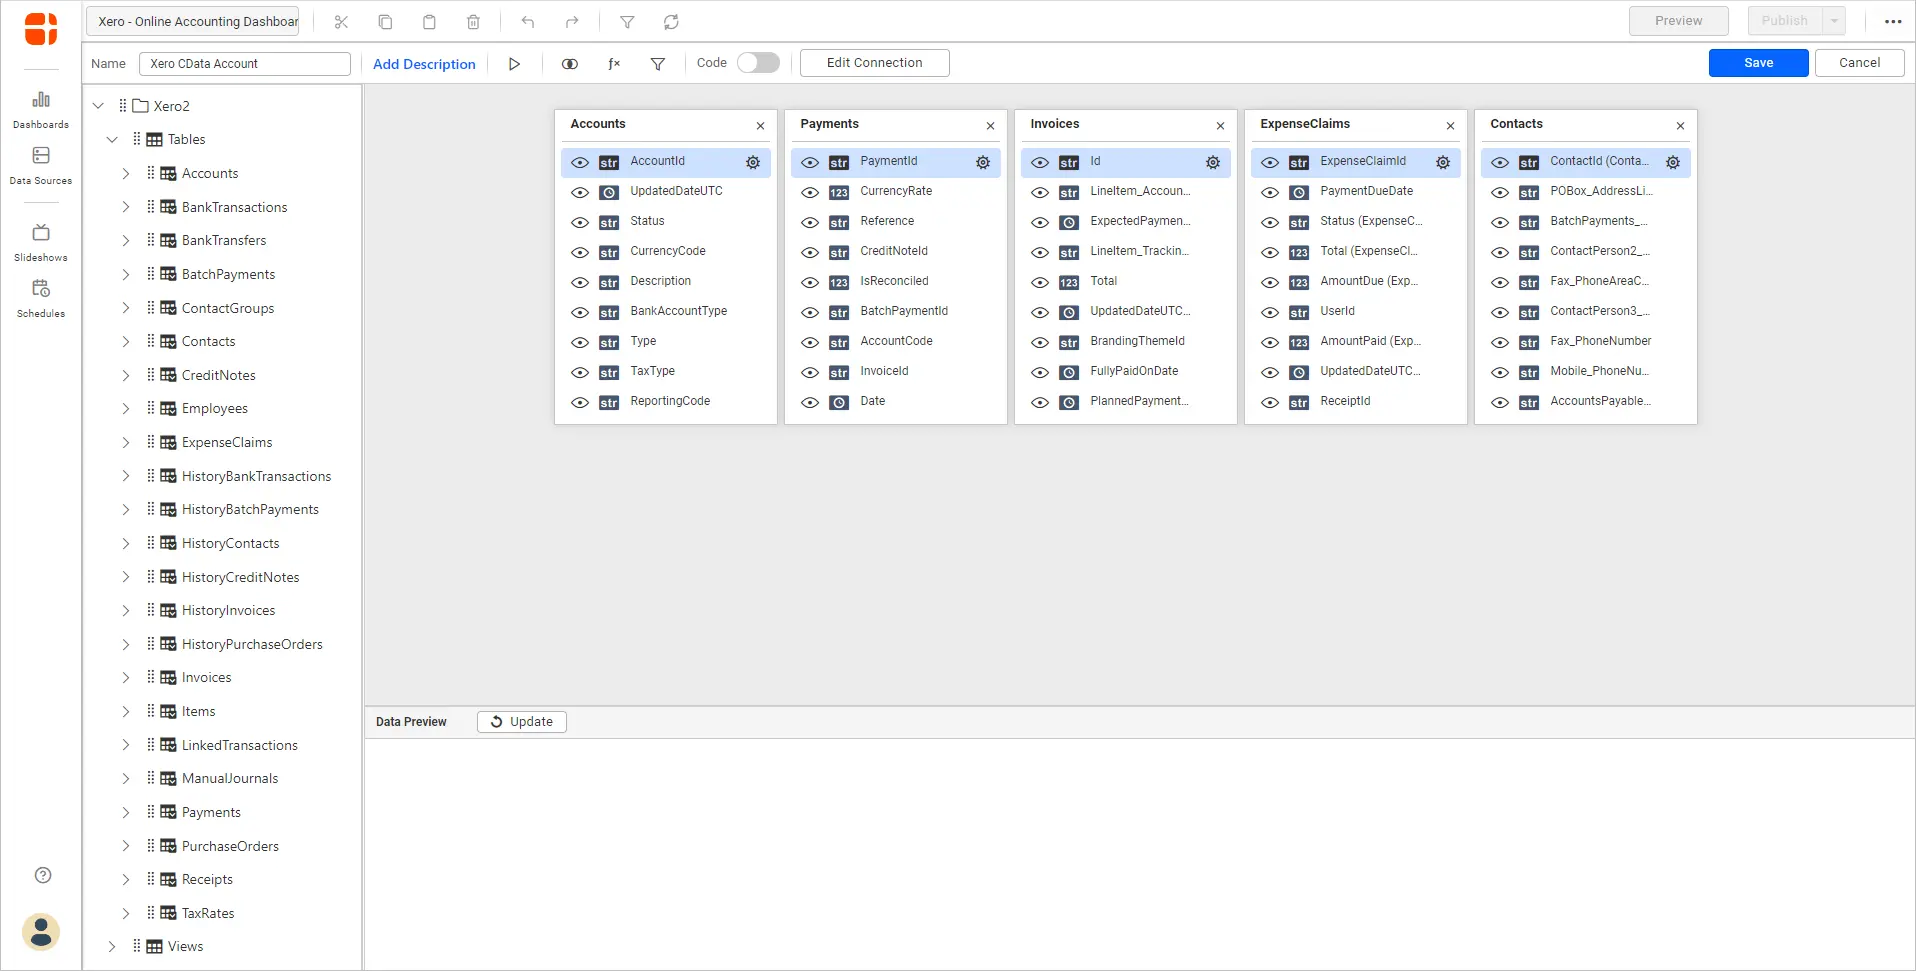Select the ReportingCode column in Accounts
Image resolution: width=1916 pixels, height=971 pixels.
(670, 402)
